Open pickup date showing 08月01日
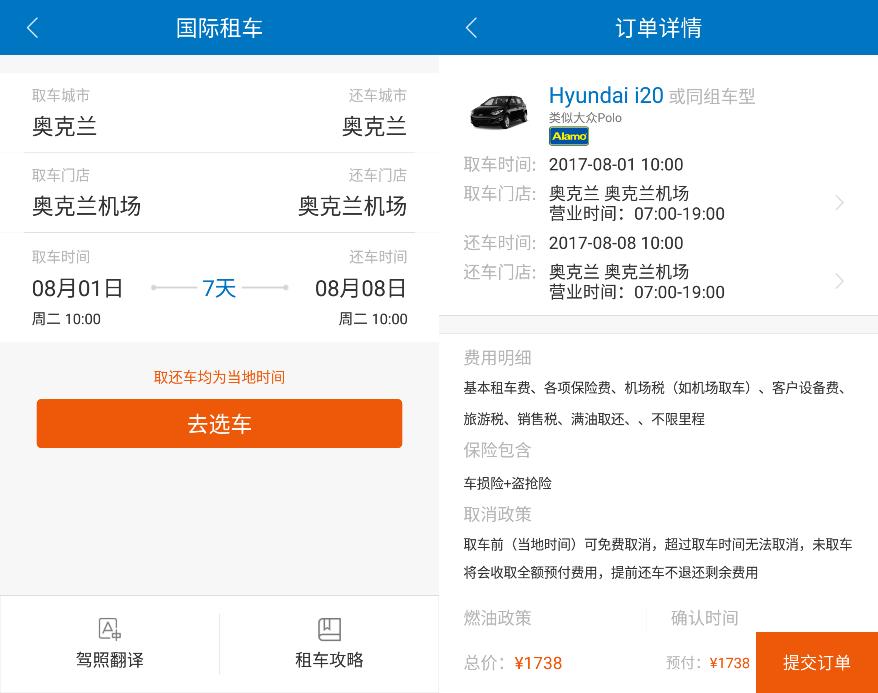Viewport: 878px width, 693px height. [x=77, y=289]
